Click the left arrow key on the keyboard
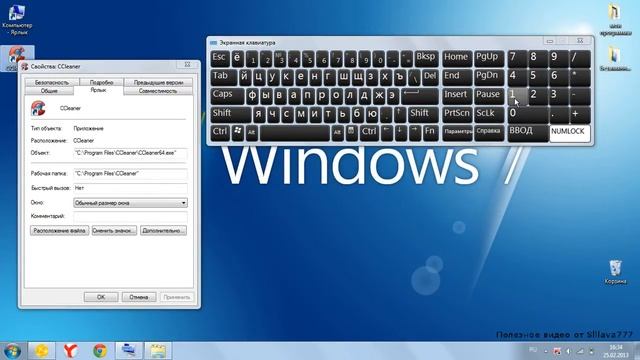Viewport: 640px width, 360px height. click(x=387, y=133)
